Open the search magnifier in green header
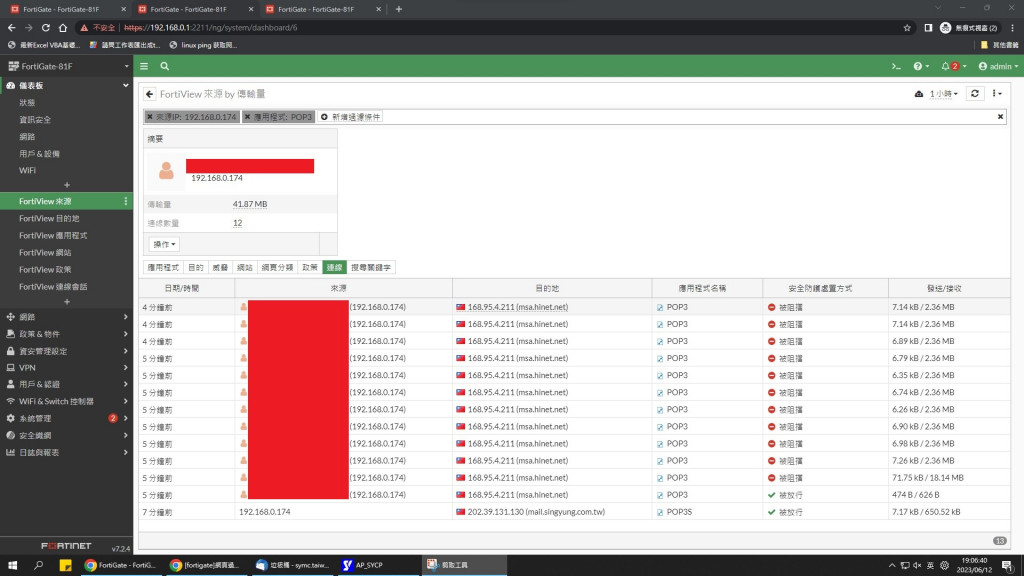Screen dimensions: 1024x576 click(165, 66)
